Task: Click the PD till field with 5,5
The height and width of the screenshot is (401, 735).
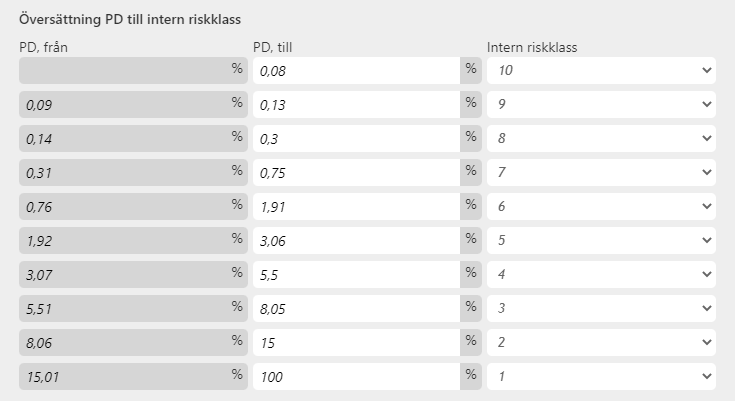Action: click(356, 274)
